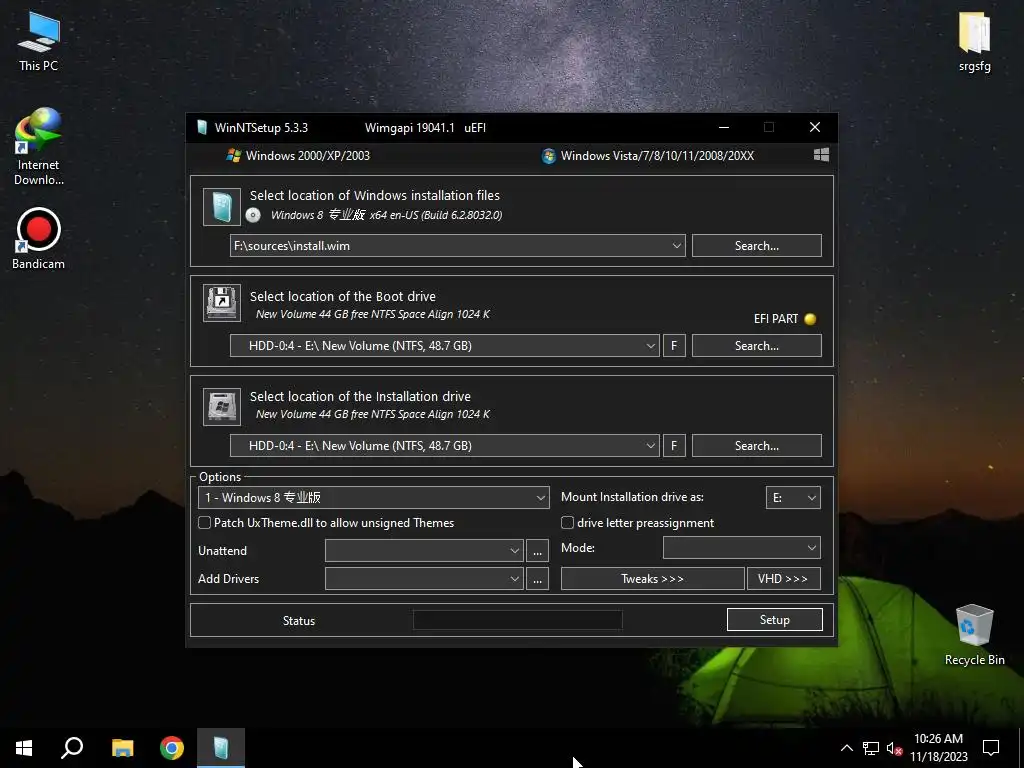Open the Windows 8 edition dropdown
The width and height of the screenshot is (1024, 768).
click(374, 498)
